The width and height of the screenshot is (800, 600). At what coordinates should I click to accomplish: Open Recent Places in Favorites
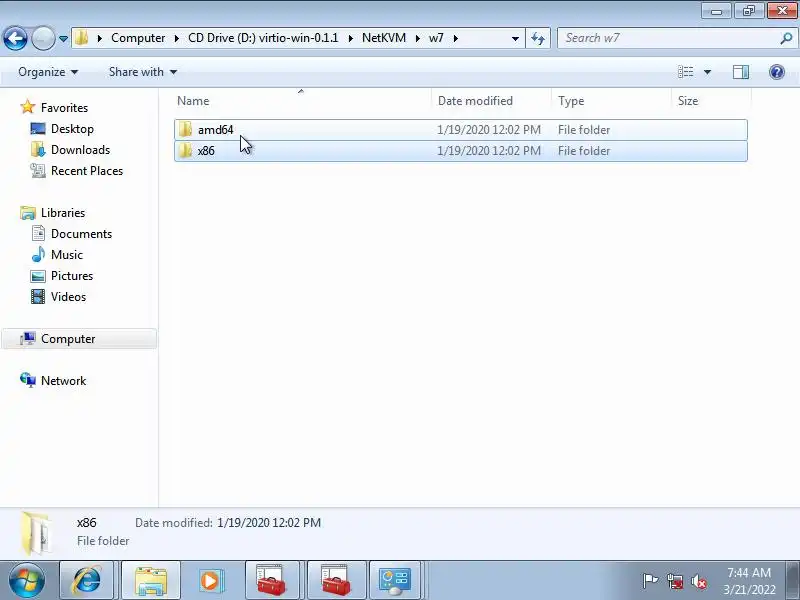87,171
